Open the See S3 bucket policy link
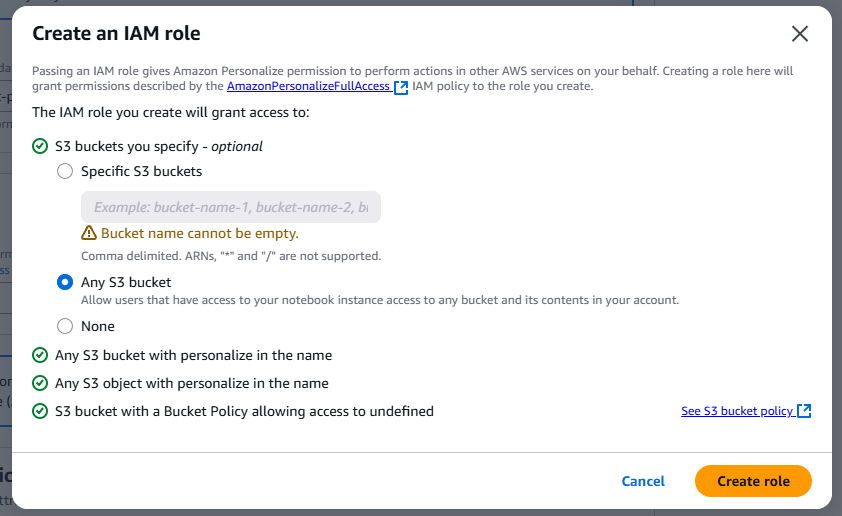Viewport: 842px width, 516px height. 737,411
